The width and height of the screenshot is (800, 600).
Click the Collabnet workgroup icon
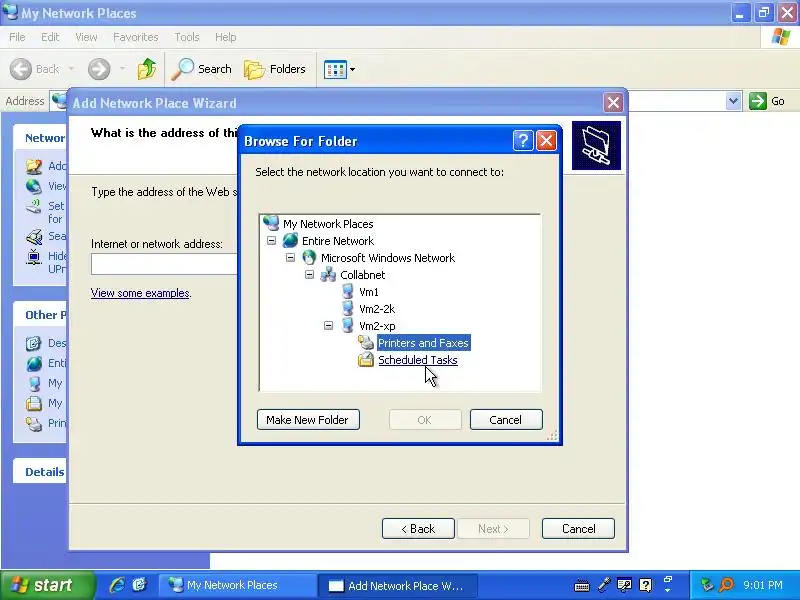(328, 274)
